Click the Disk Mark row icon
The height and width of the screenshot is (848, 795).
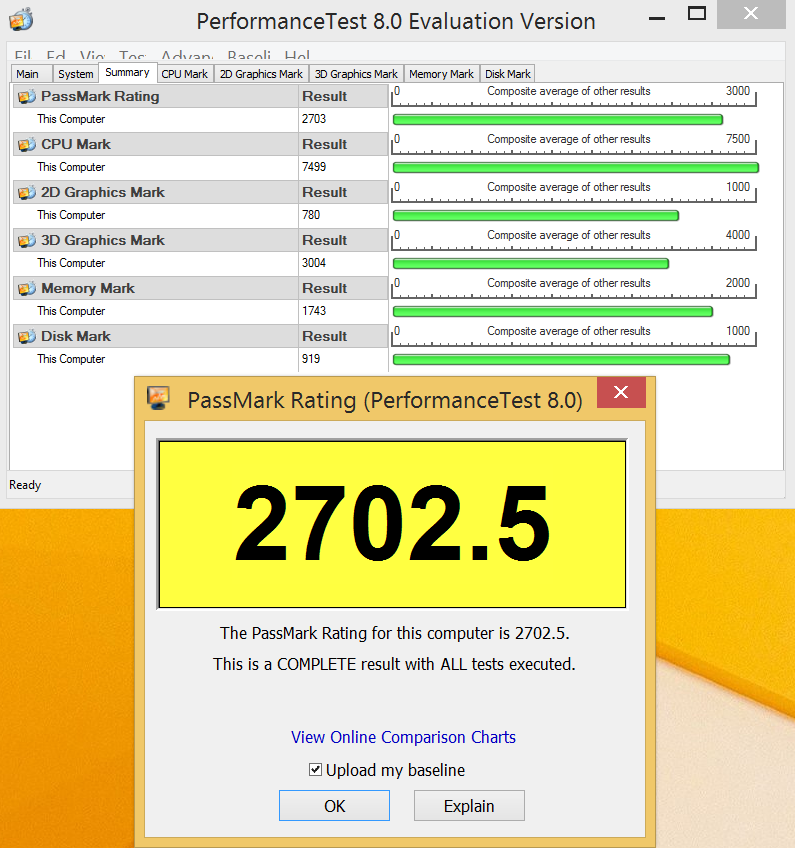pyautogui.click(x=26, y=337)
